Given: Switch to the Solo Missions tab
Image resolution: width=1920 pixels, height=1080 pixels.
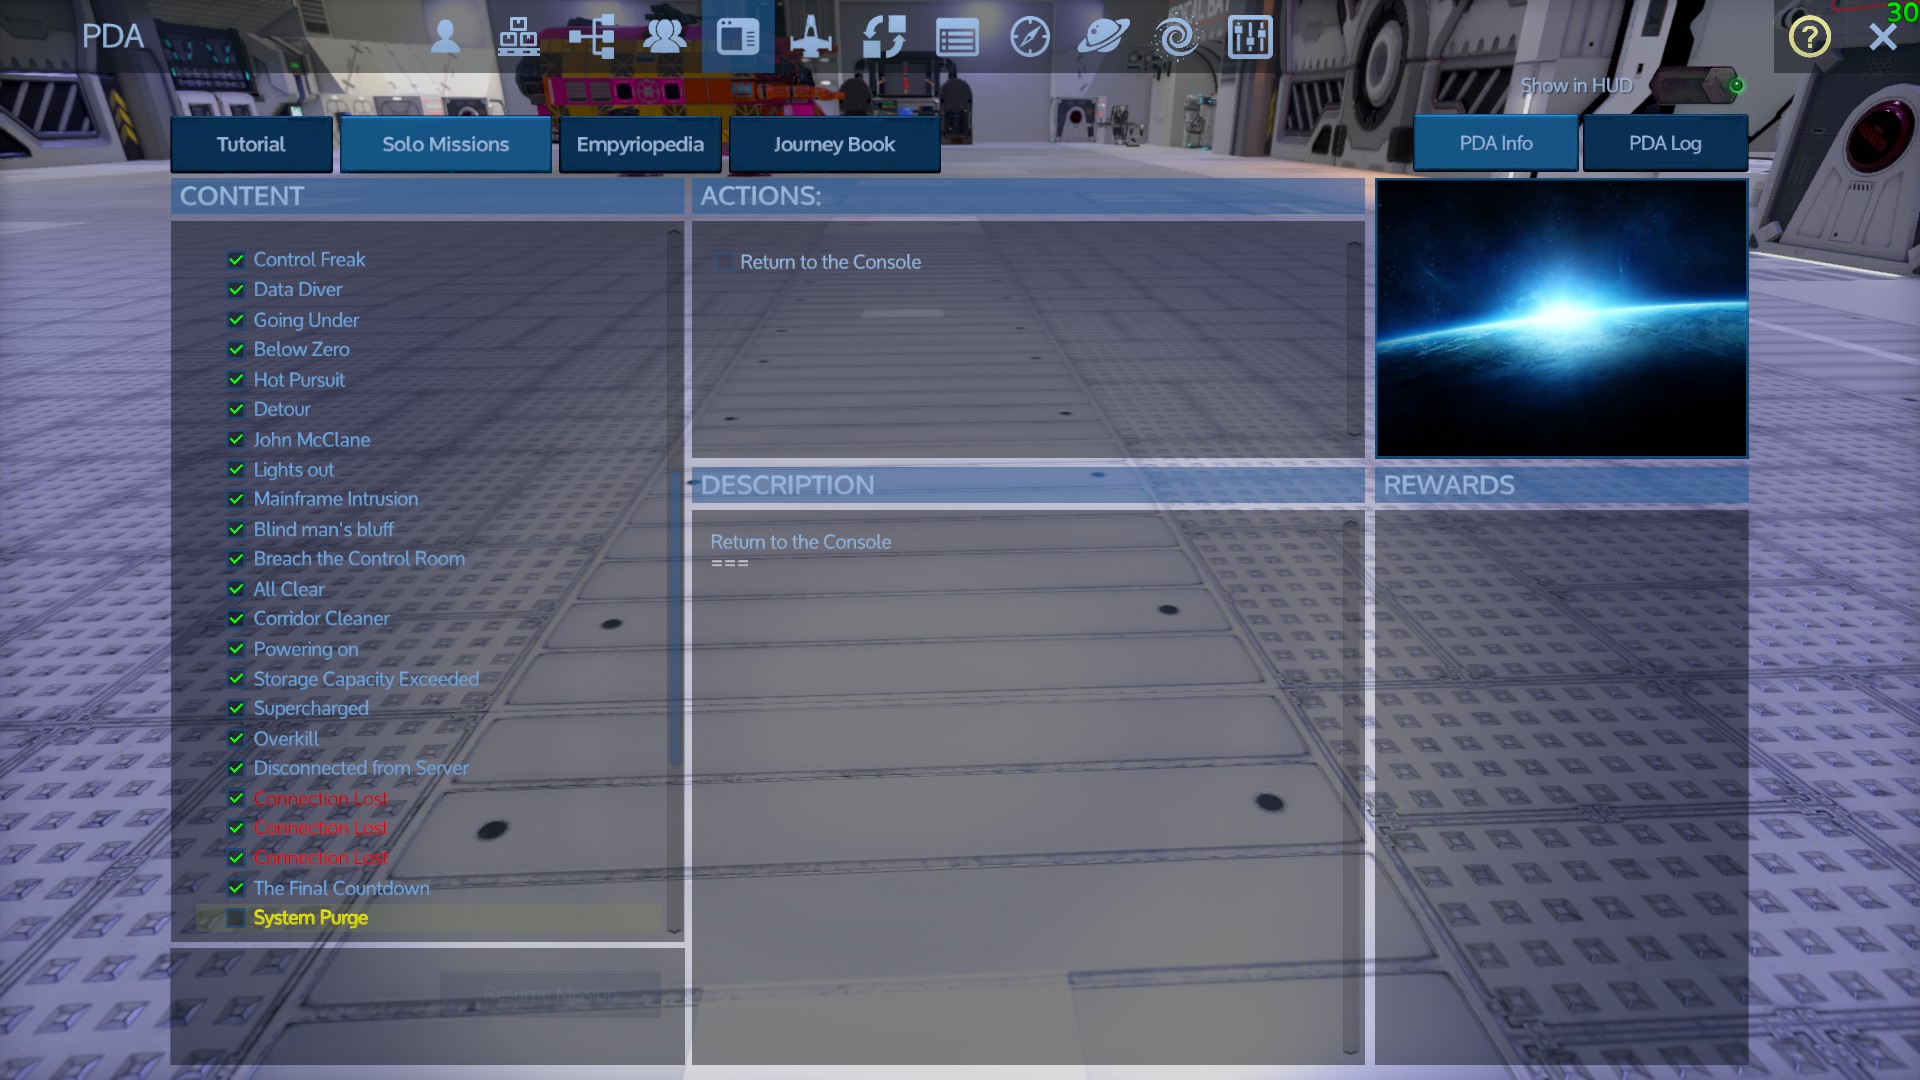Looking at the screenshot, I should [445, 144].
